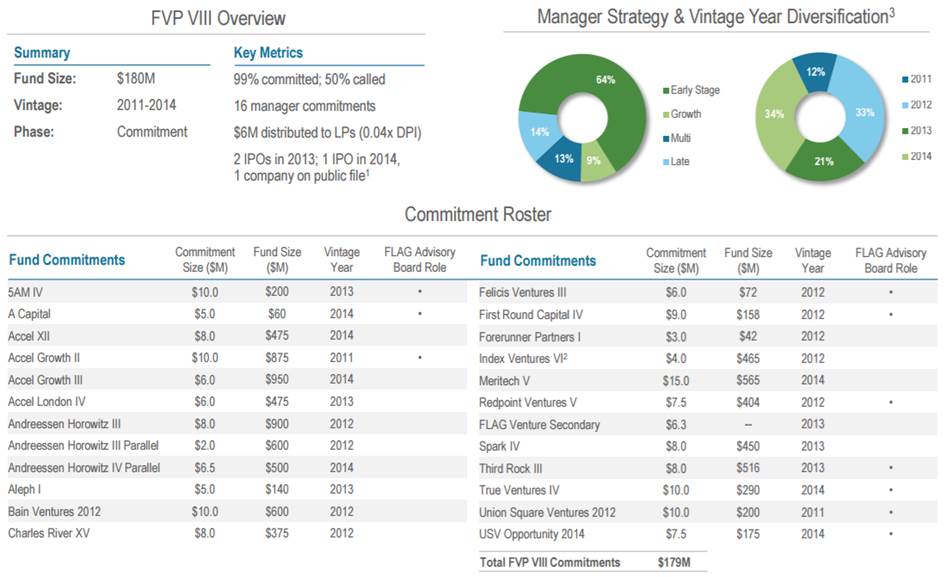The image size is (946, 577).
Task: Click the "Charles River XV" fund name
Action: click(48, 534)
